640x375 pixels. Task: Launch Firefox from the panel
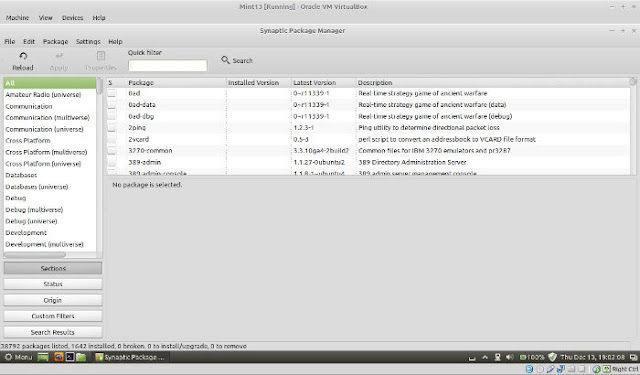pyautogui.click(x=58, y=357)
